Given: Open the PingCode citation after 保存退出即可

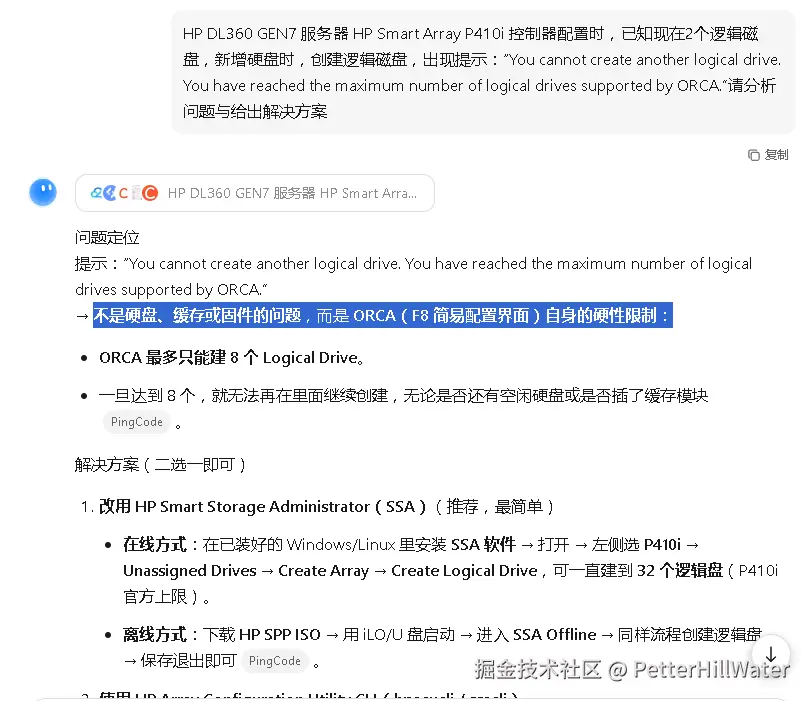Looking at the screenshot, I should 274,661.
